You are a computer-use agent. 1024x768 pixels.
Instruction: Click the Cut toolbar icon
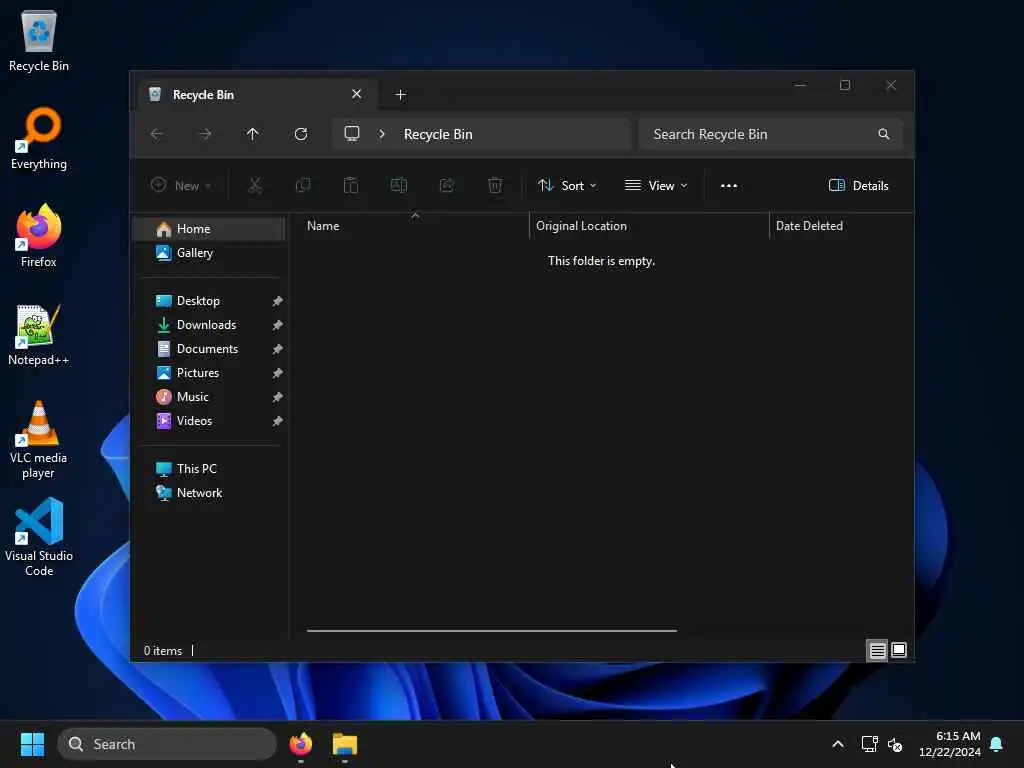[x=255, y=185]
